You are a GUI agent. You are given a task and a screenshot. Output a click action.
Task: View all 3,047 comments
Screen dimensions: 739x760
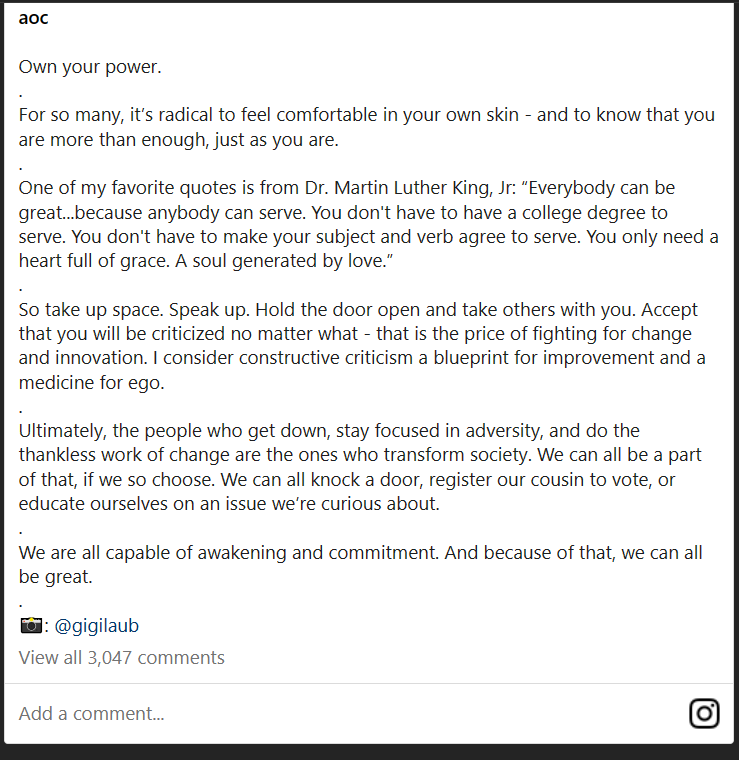121,657
